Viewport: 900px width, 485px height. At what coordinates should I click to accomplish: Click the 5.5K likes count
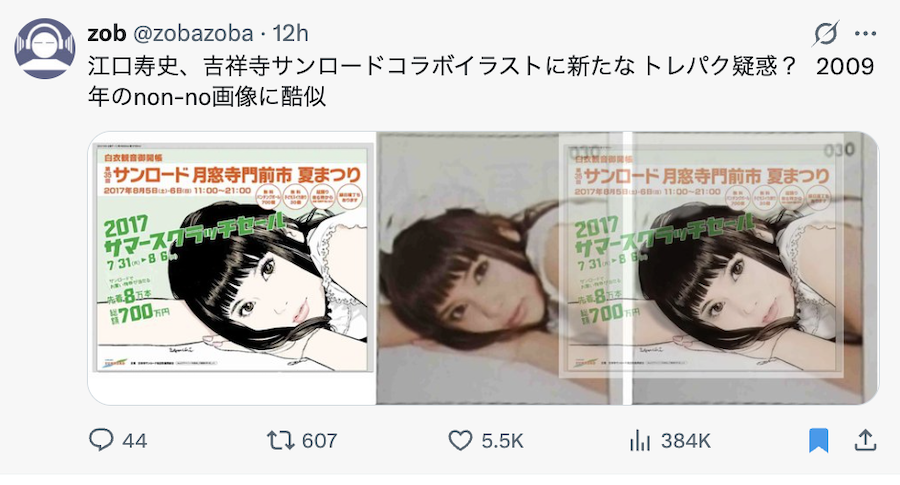pyautogui.click(x=502, y=441)
